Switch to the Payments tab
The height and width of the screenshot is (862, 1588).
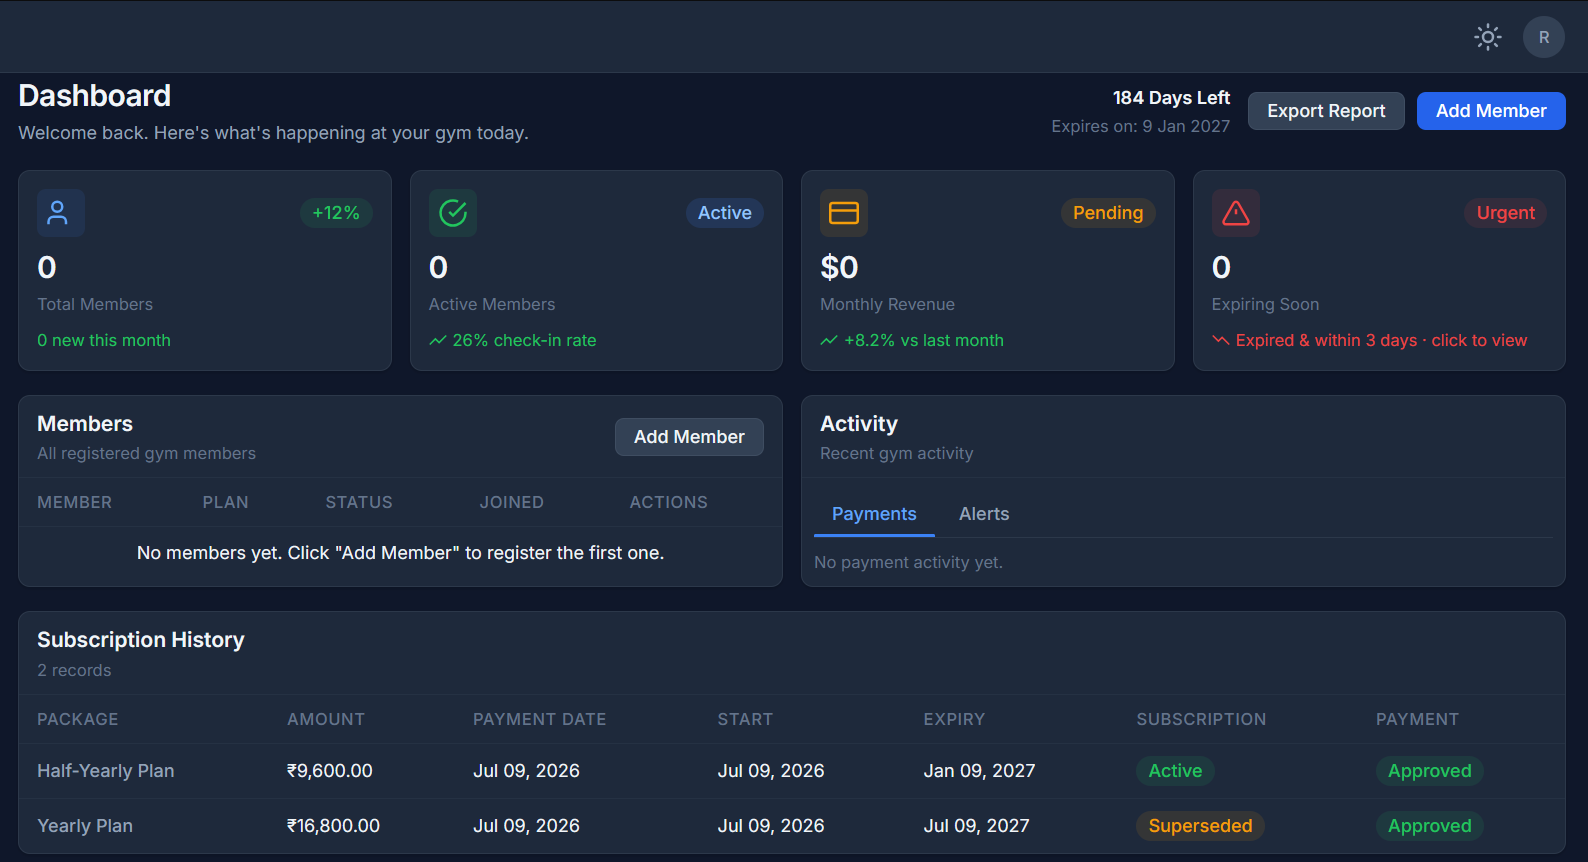point(874,514)
